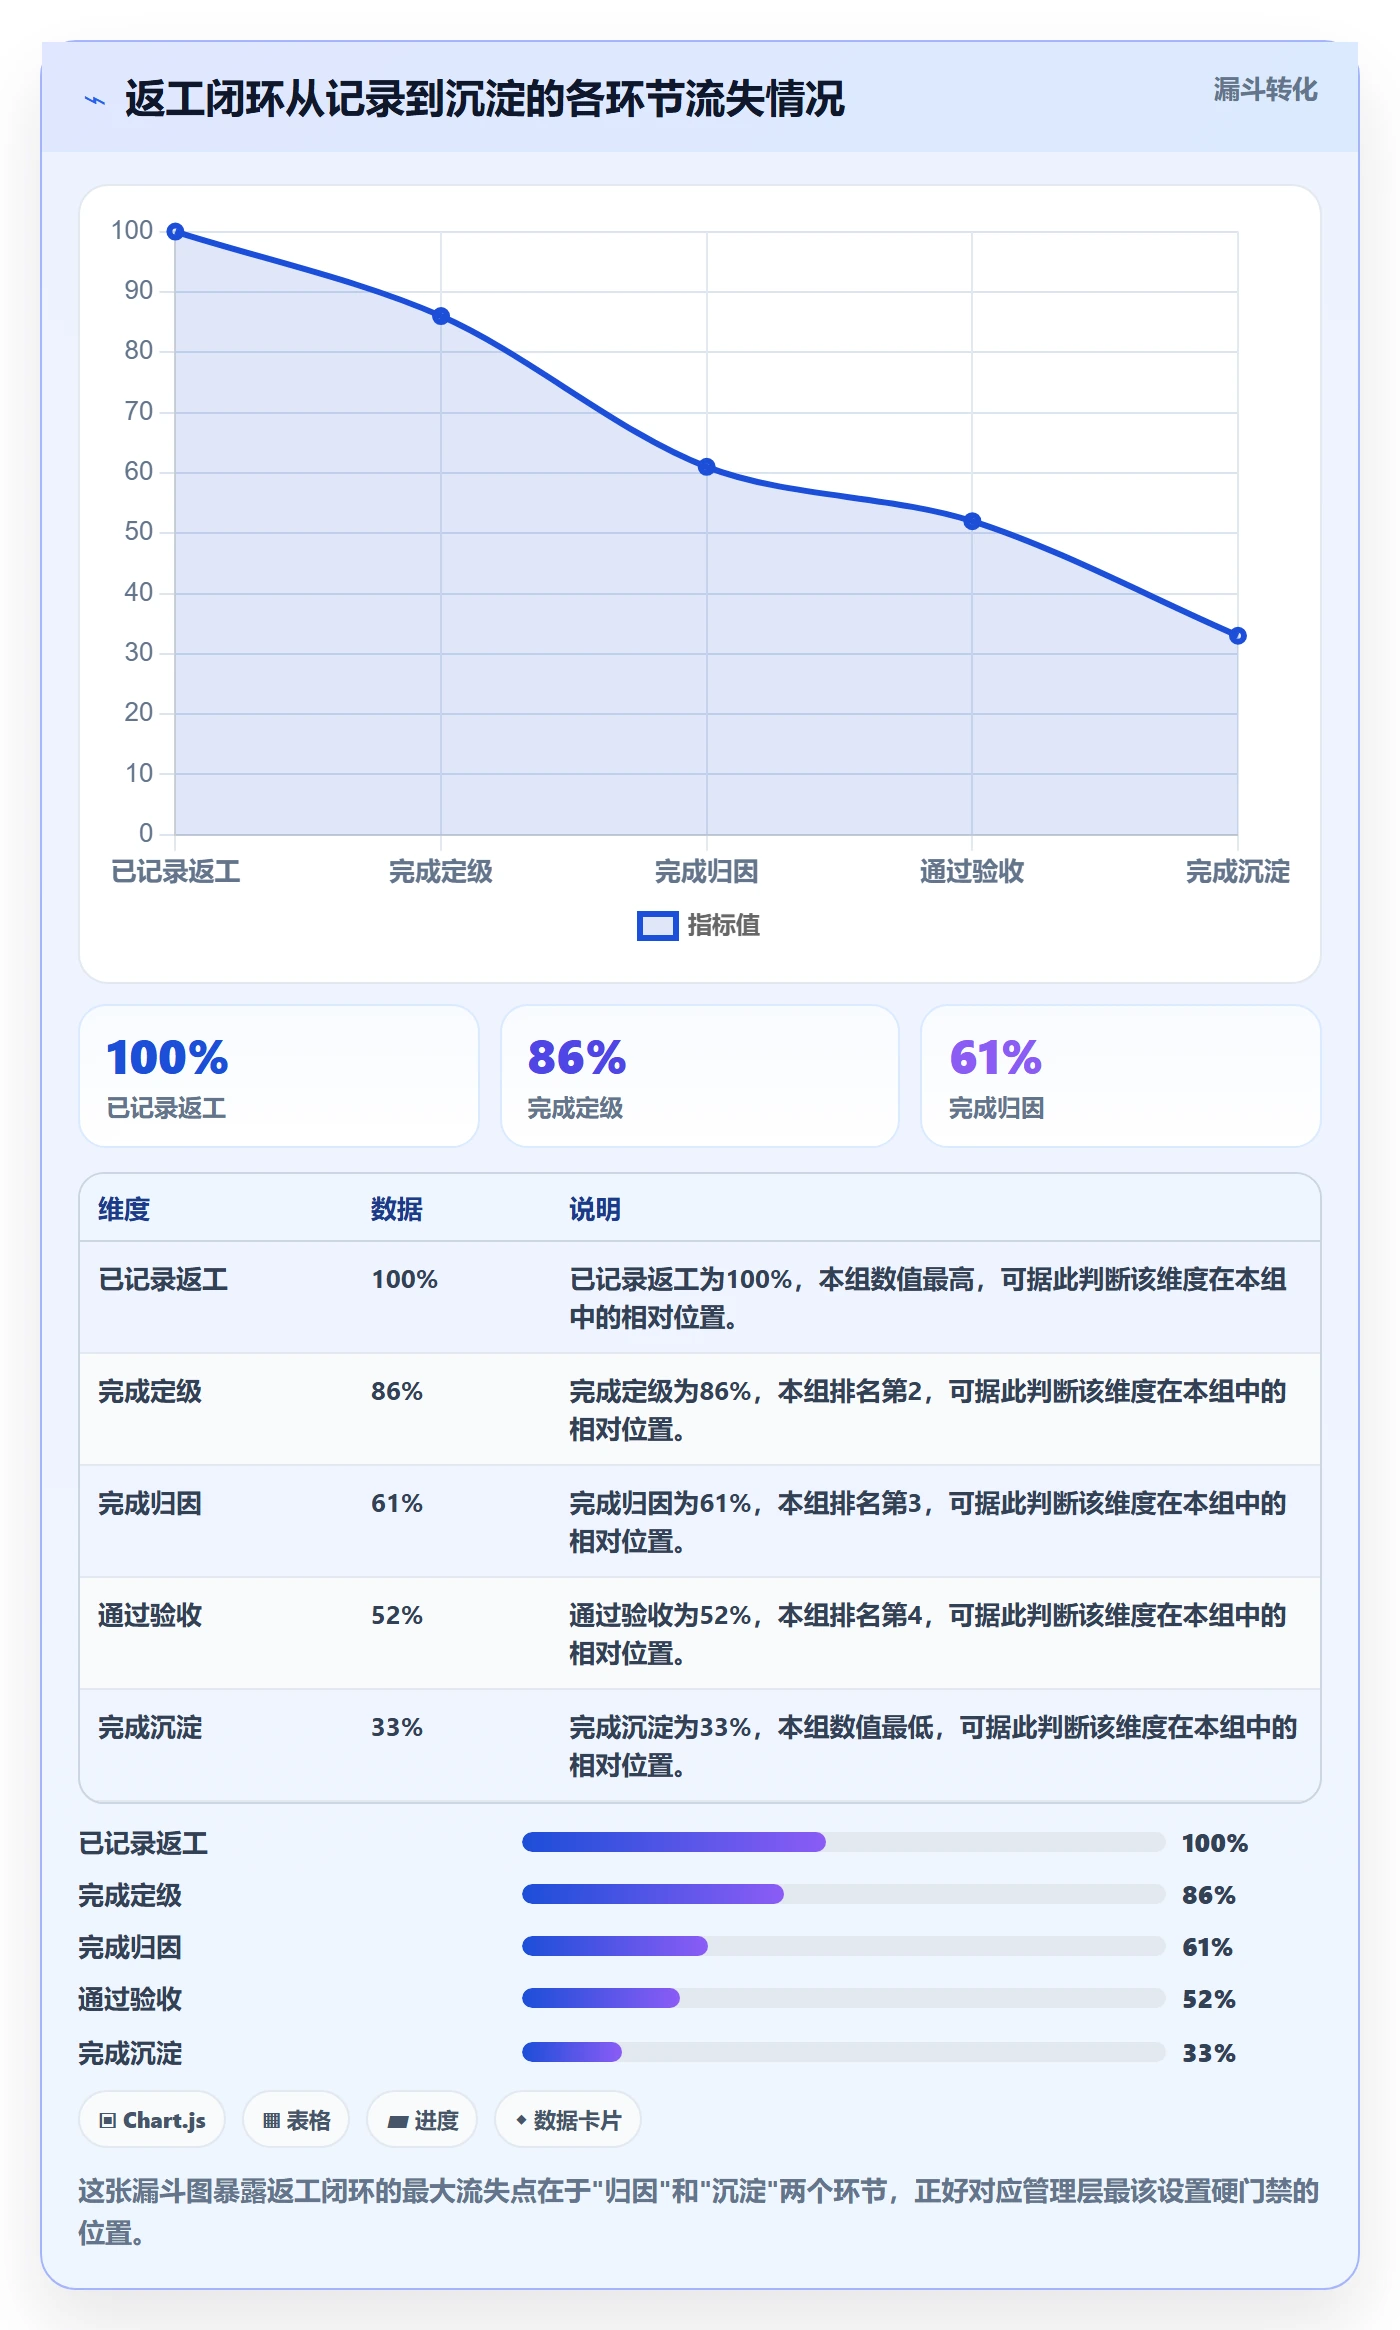1400x2330 pixels.
Task: Click the 完成沉淀 x-axis label
Action: point(1238,871)
